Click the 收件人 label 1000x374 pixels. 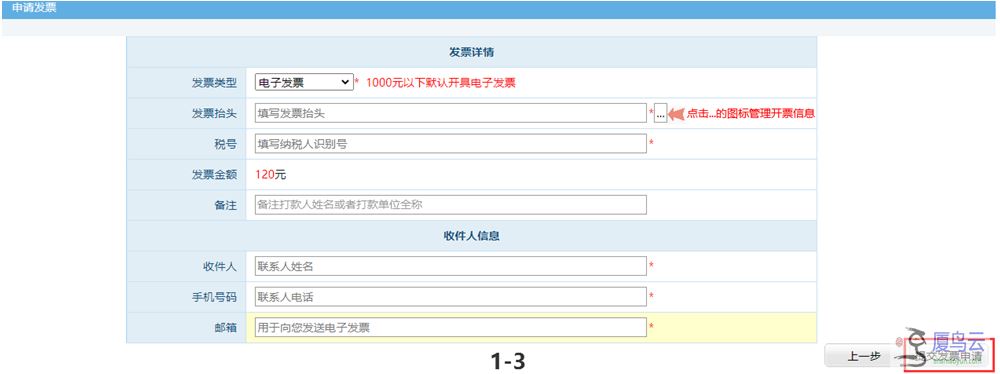(220, 267)
